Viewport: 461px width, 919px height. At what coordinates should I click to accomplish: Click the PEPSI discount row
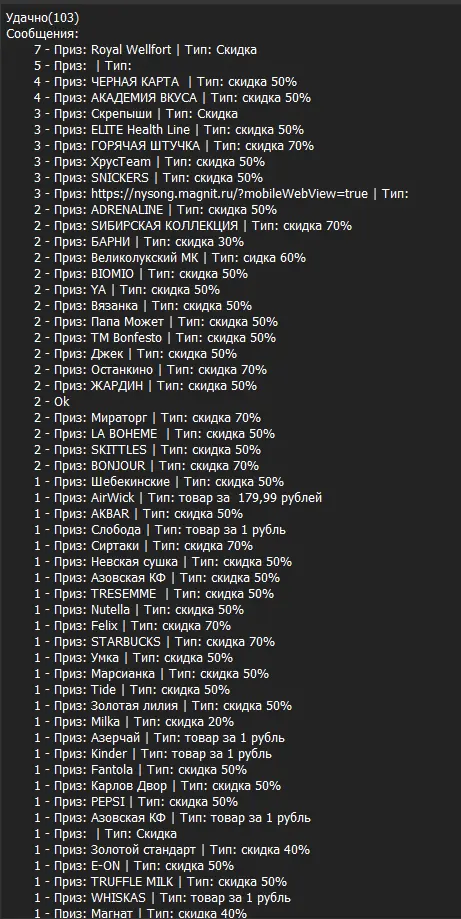[x=136, y=801]
